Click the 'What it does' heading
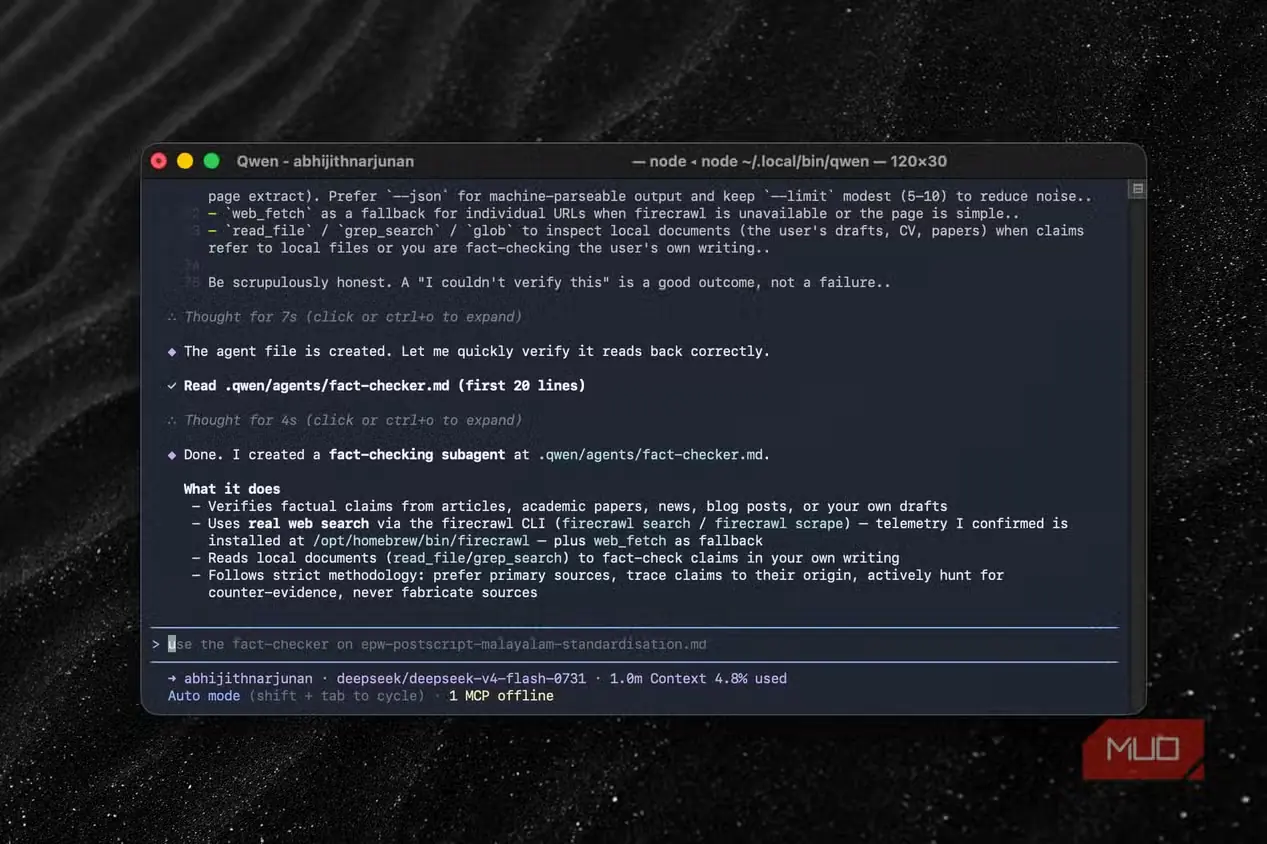 232,489
